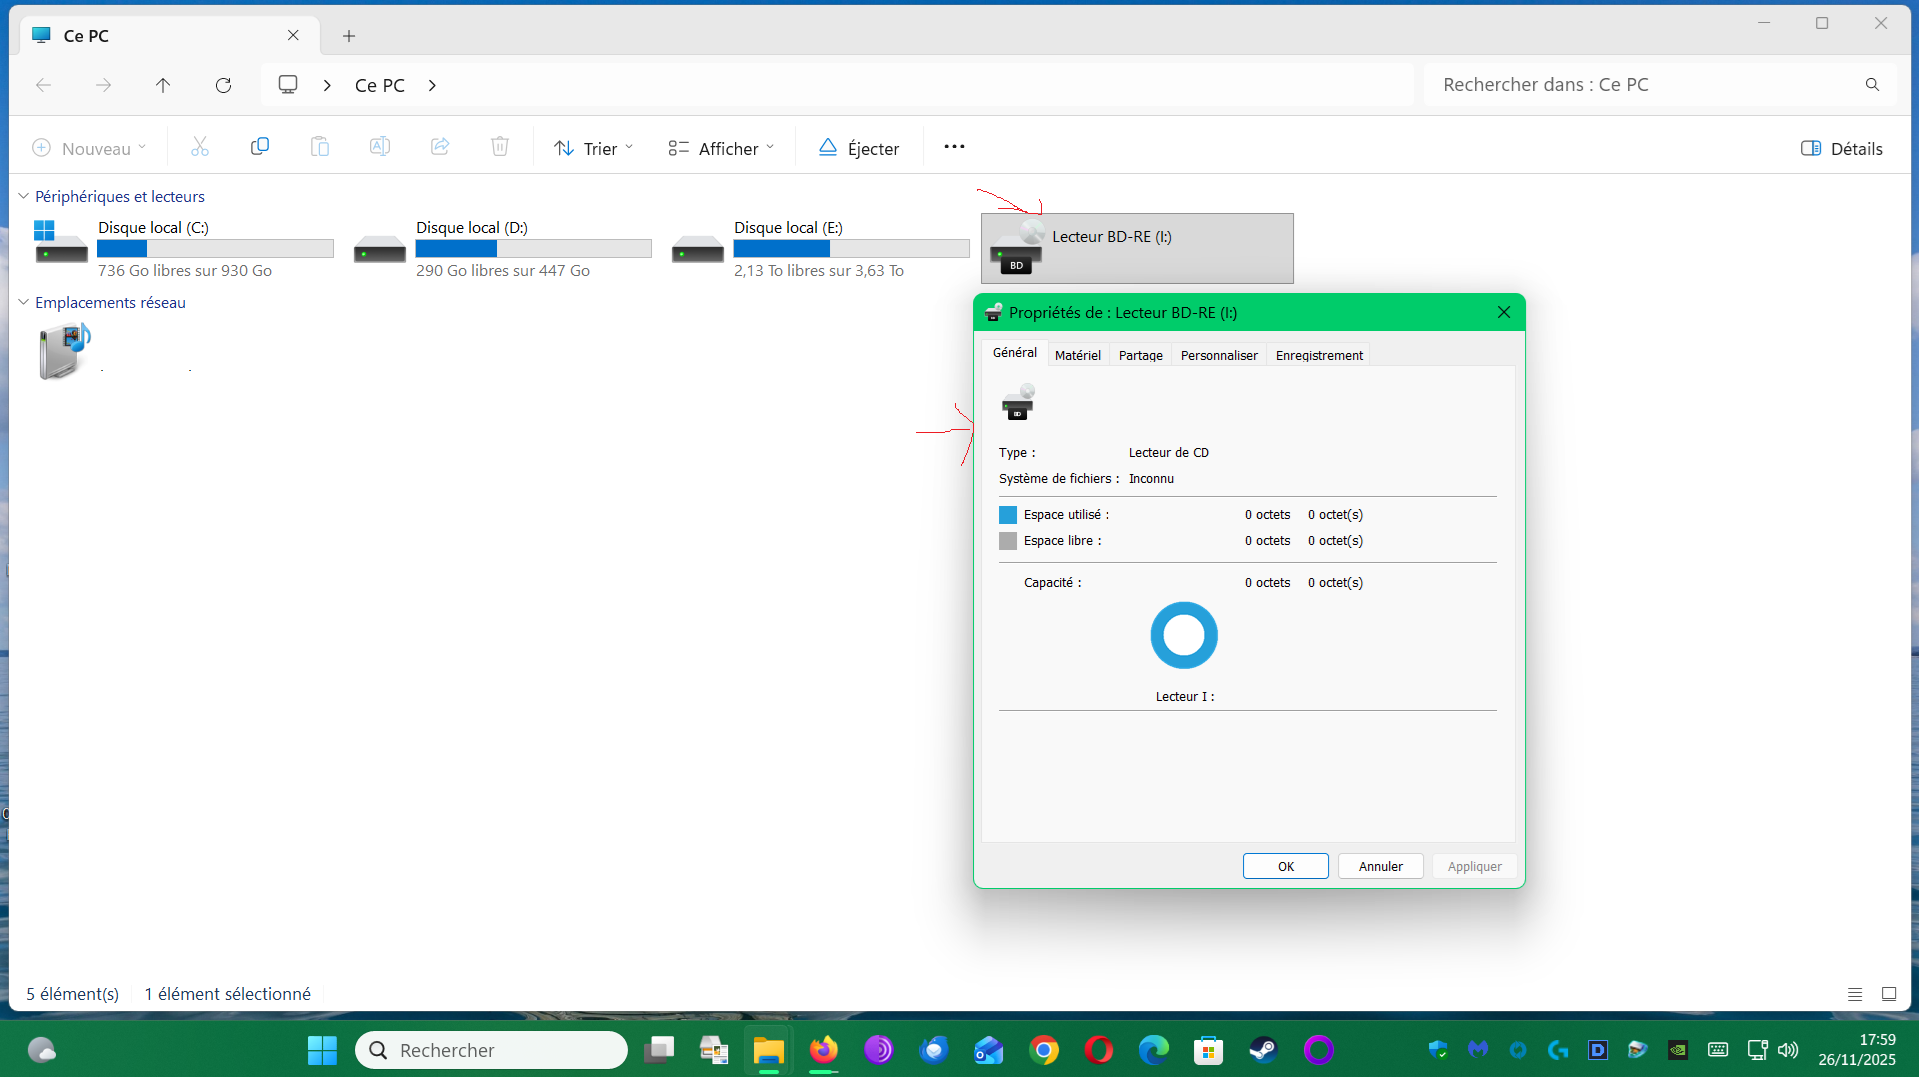Open the Enregistrement tab
1919x1077 pixels.
[1319, 355]
